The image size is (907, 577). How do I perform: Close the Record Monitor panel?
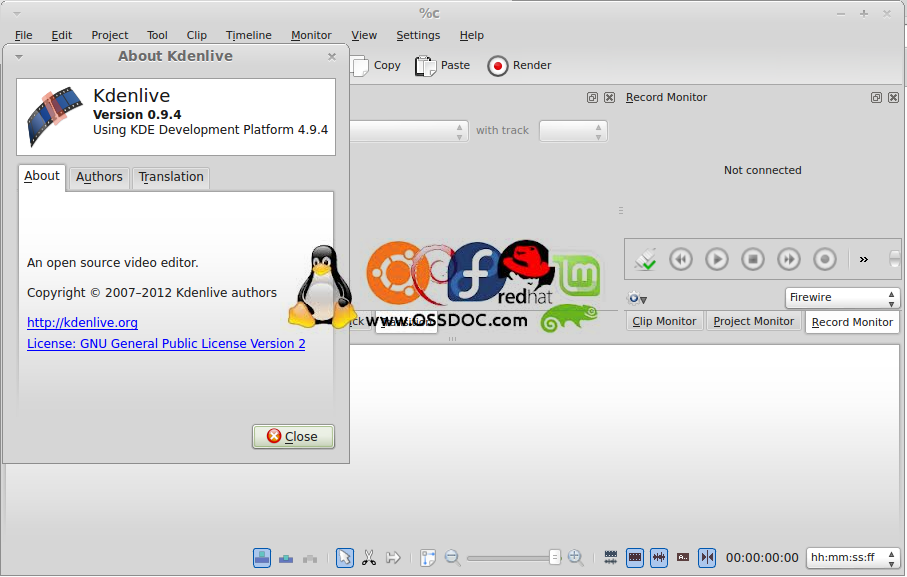(x=894, y=98)
